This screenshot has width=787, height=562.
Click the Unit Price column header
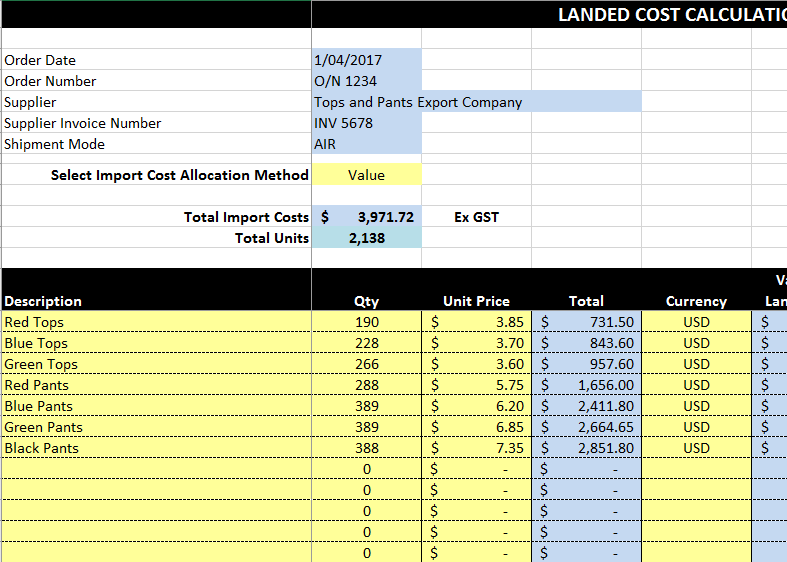click(x=476, y=301)
